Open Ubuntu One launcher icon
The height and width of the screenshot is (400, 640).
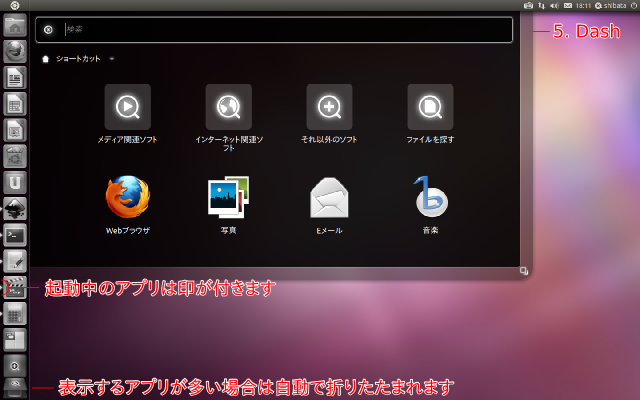coord(15,182)
